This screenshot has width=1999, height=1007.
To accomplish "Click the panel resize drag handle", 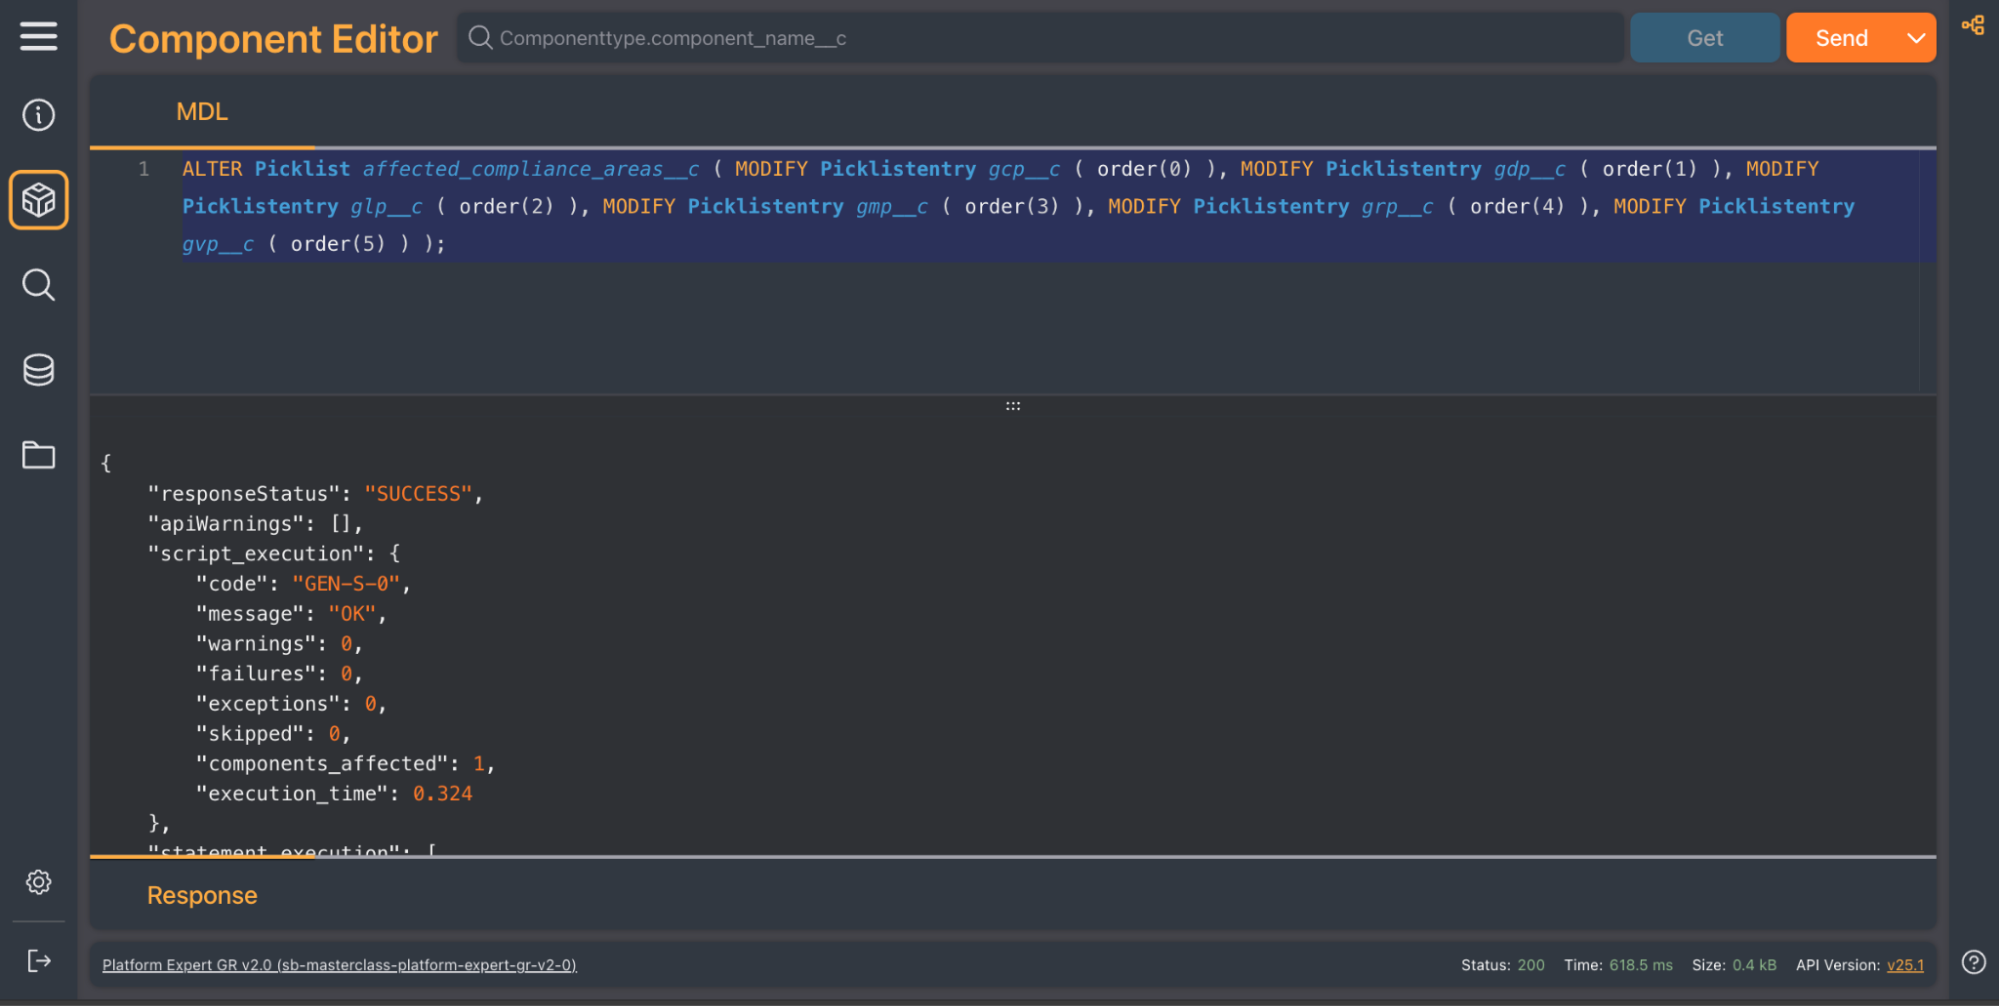I will tap(1012, 406).
